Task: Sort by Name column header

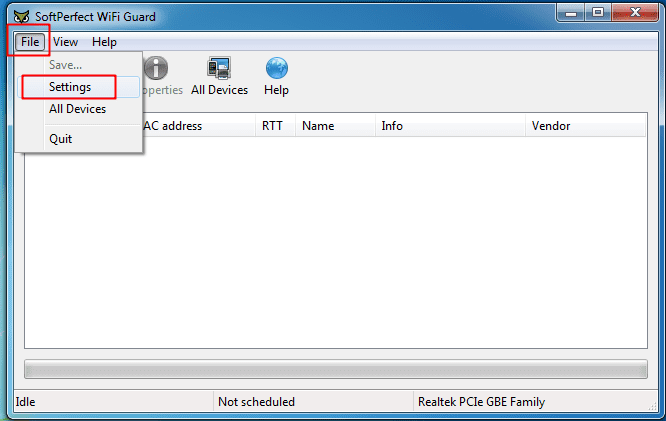Action: tap(335, 126)
